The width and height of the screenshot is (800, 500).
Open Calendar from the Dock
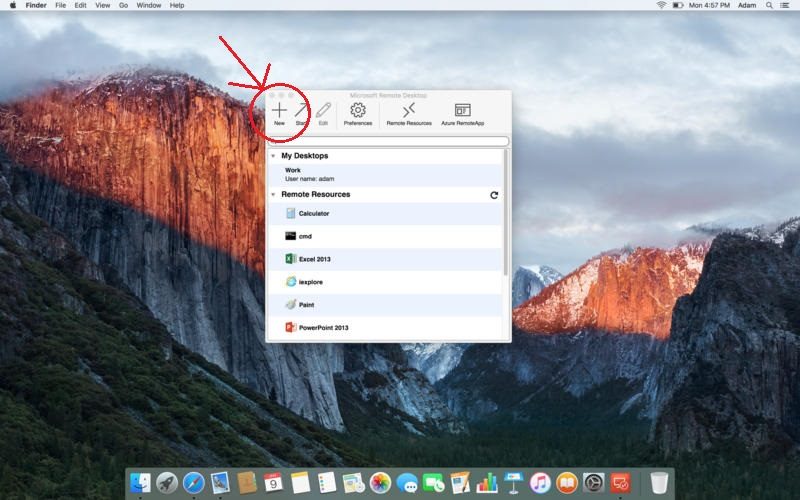tap(273, 482)
